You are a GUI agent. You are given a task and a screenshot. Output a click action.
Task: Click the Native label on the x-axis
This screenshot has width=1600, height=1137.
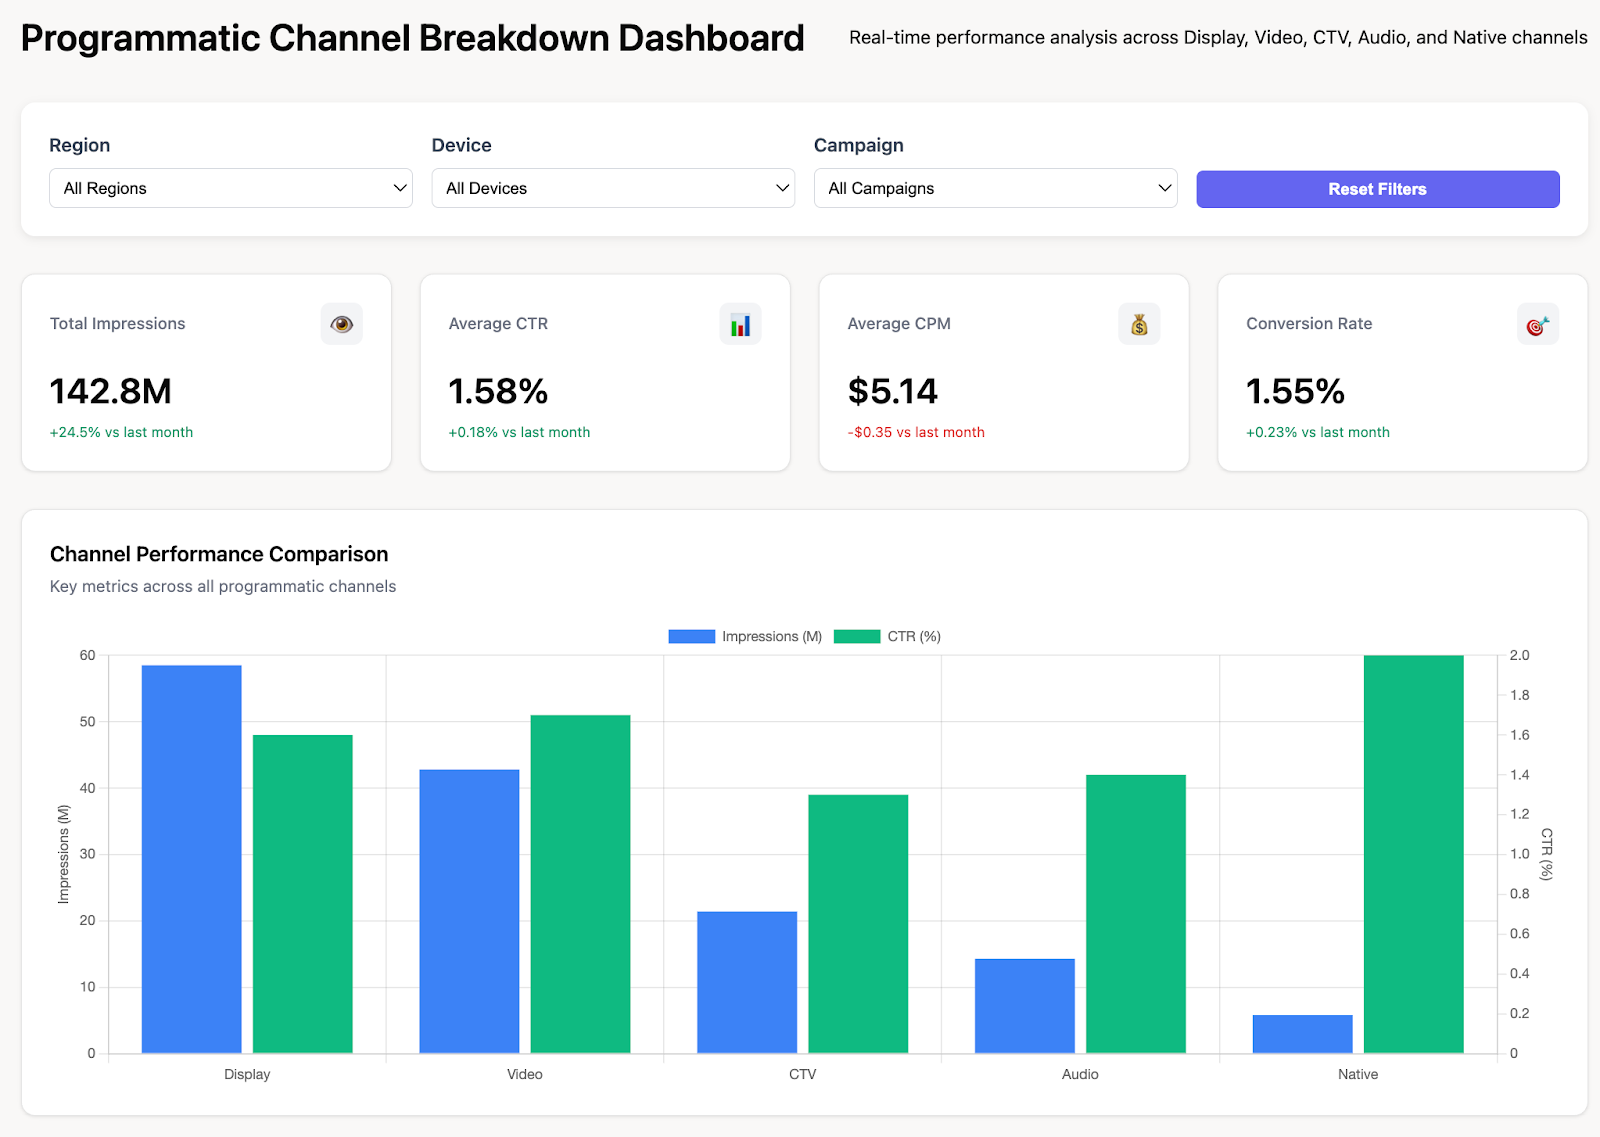click(x=1357, y=1074)
